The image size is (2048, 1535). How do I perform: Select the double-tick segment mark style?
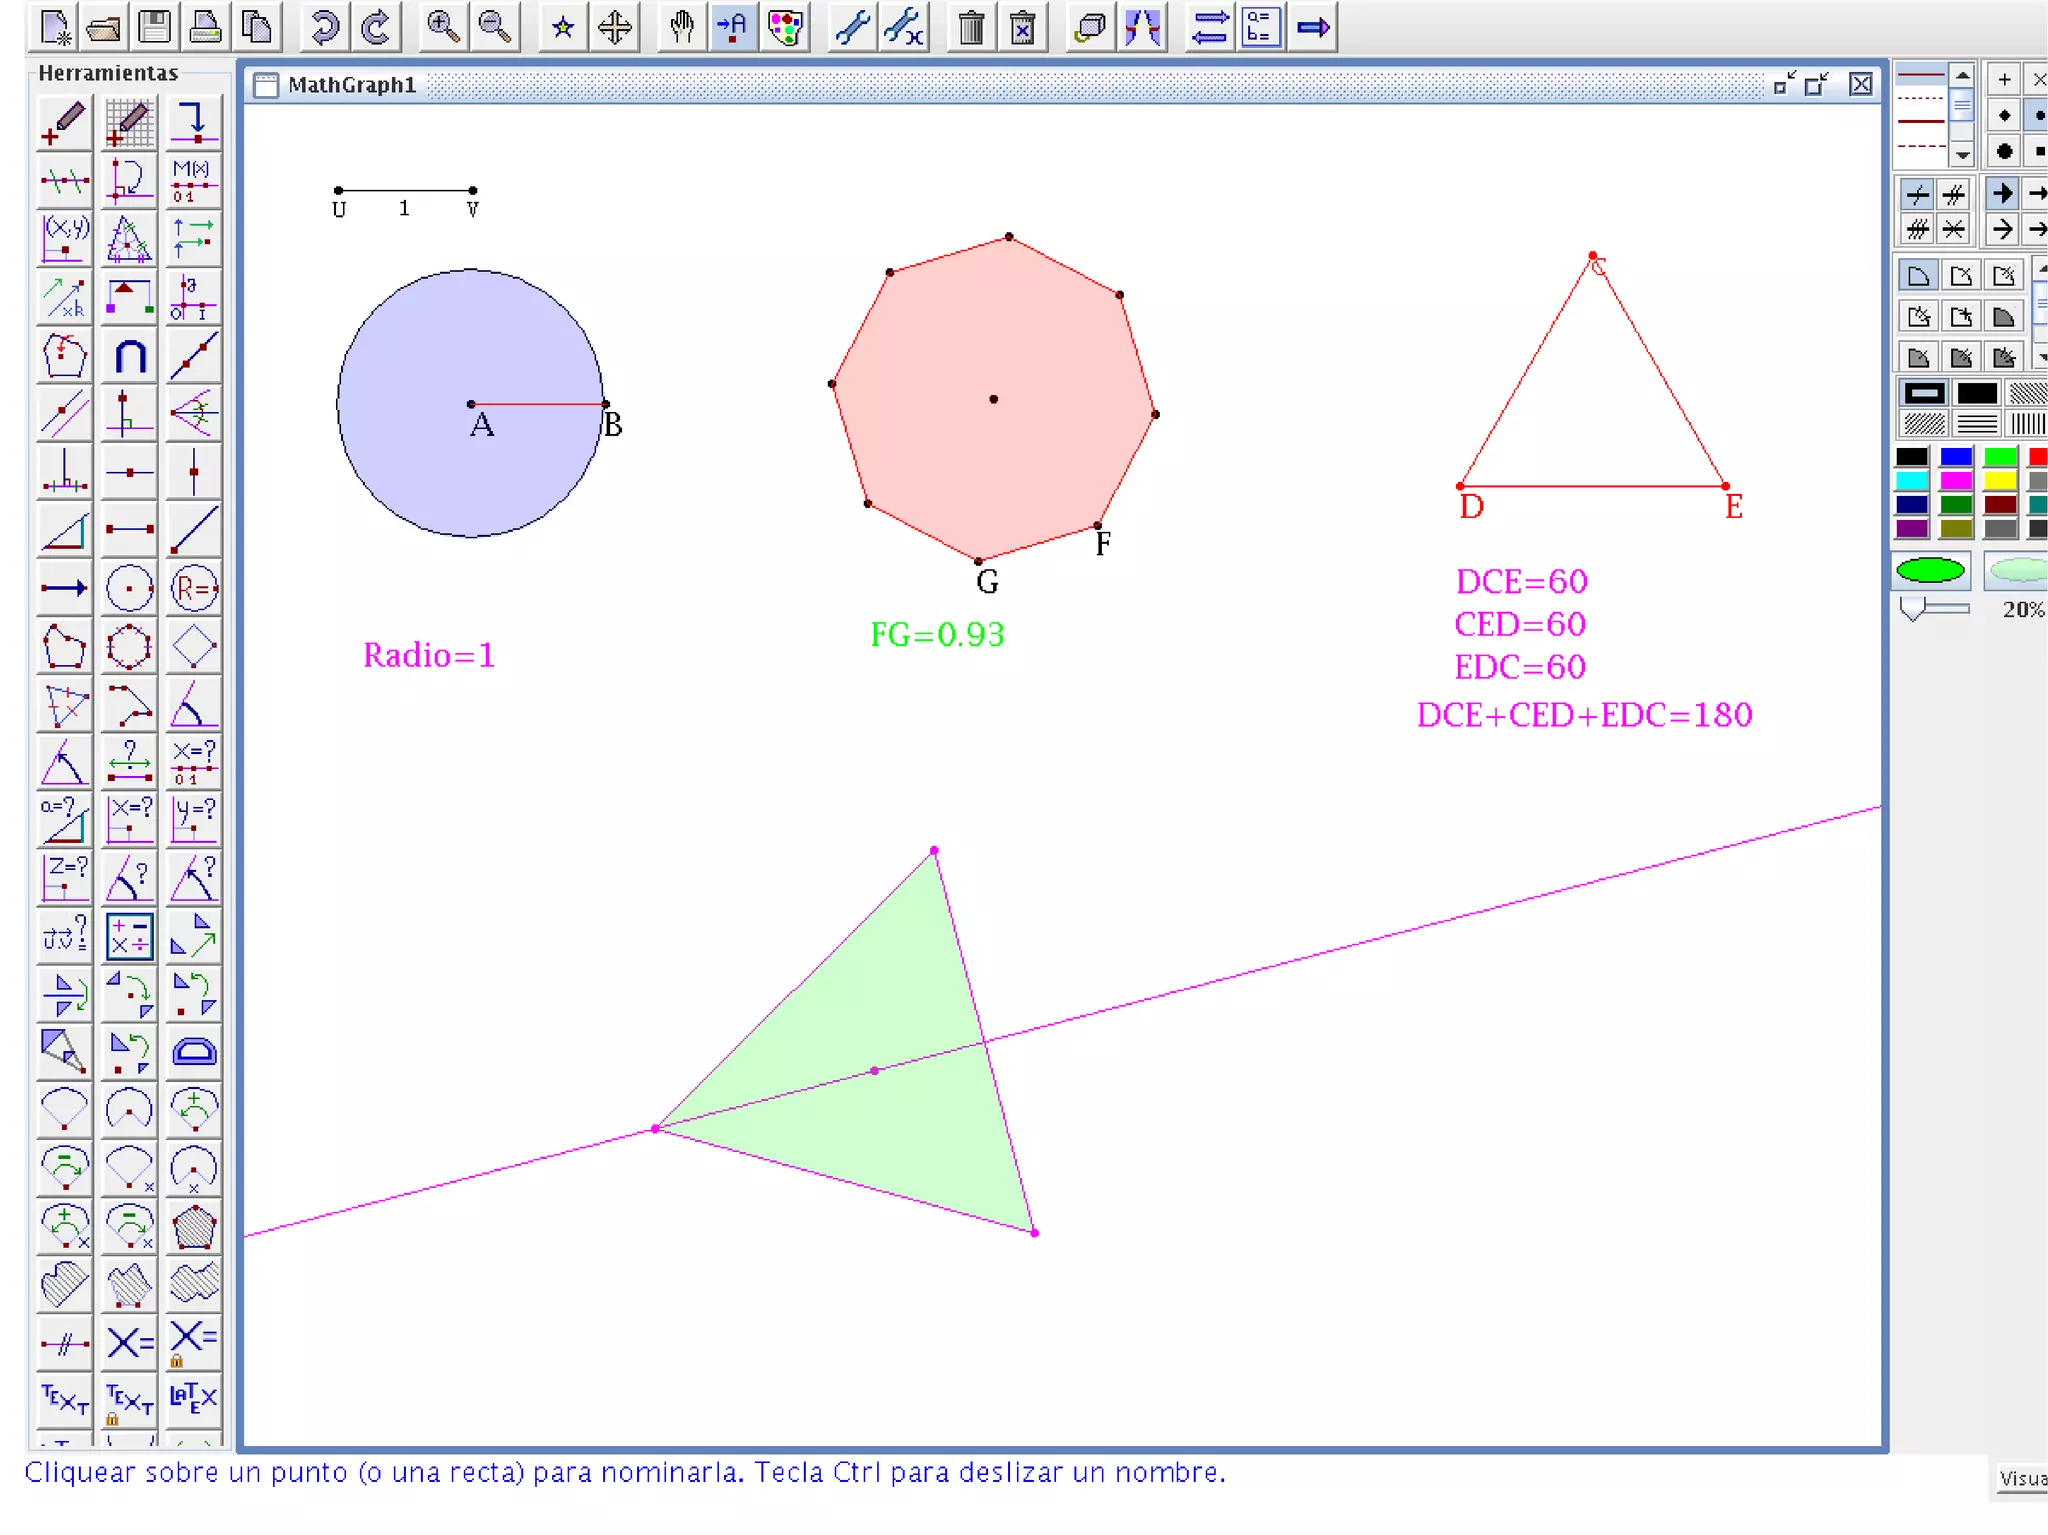pyautogui.click(x=1954, y=193)
